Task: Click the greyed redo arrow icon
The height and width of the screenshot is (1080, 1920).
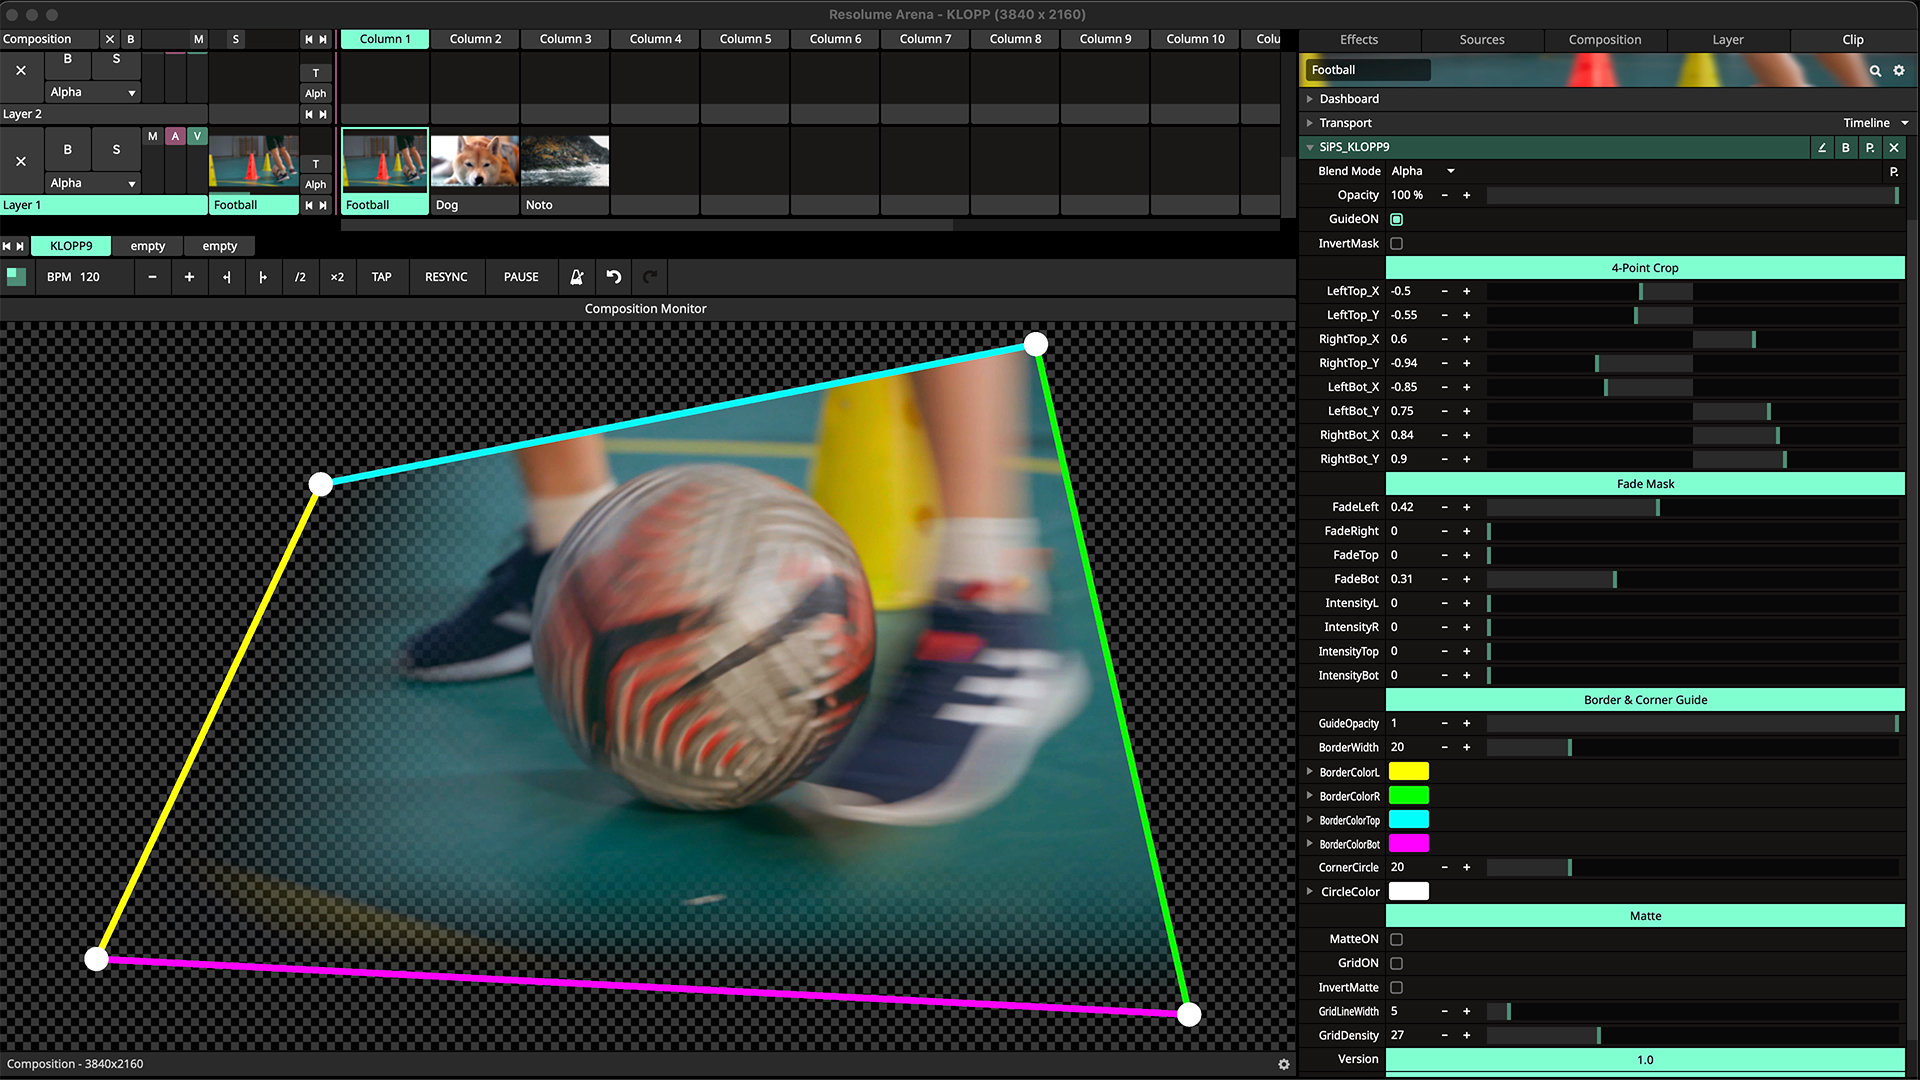Action: tap(650, 277)
